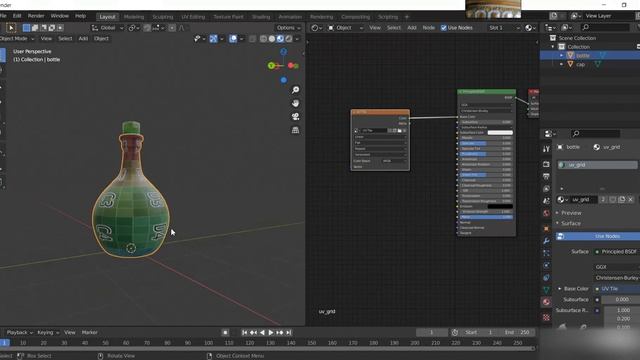Toggle the show gizmo button
Viewport: 640px width, 360px height.
click(x=213, y=39)
